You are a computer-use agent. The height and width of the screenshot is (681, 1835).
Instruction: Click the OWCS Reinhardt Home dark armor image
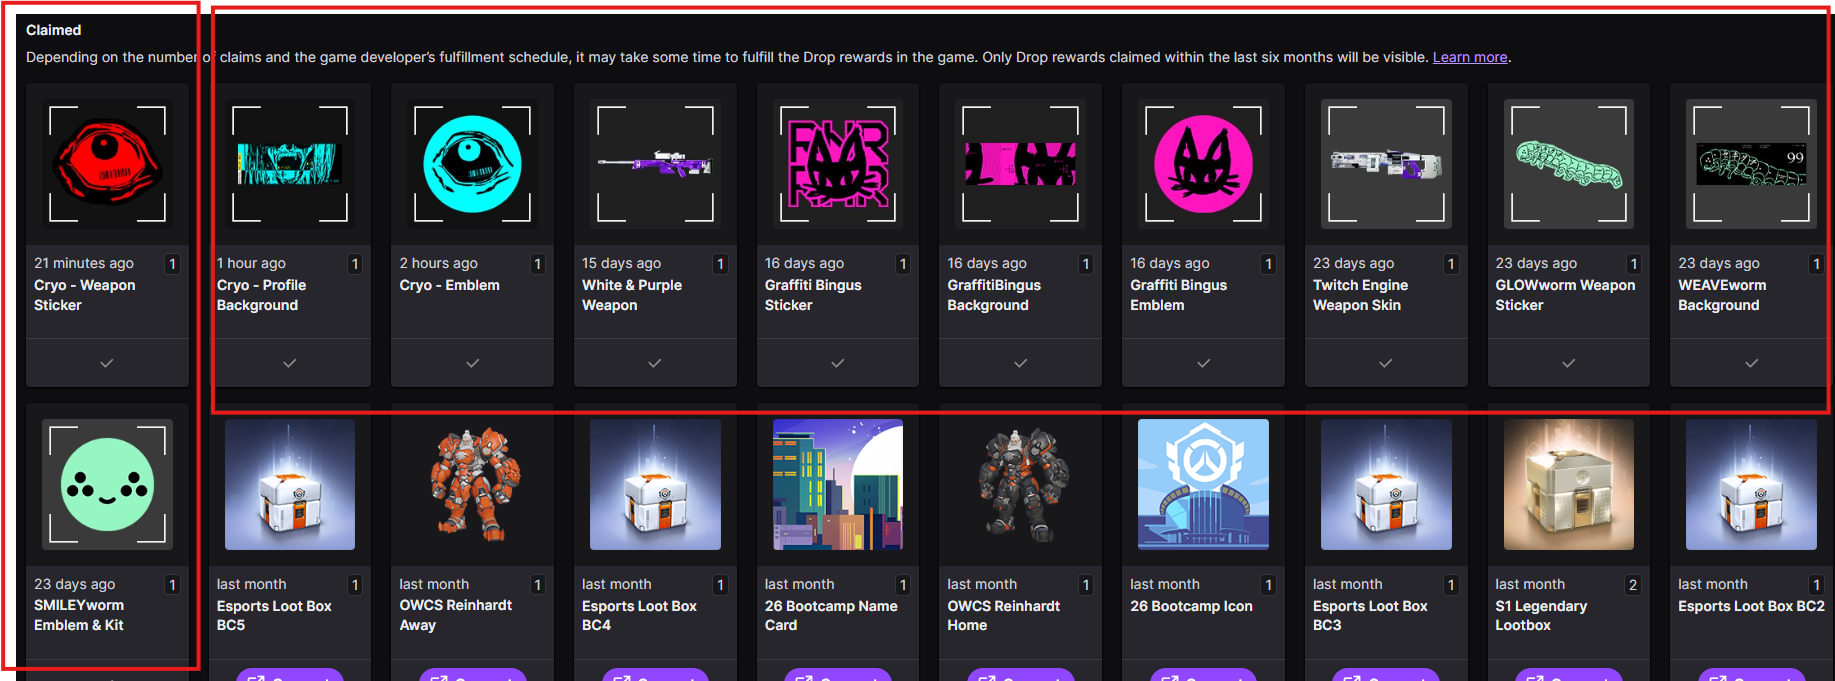coord(1020,484)
